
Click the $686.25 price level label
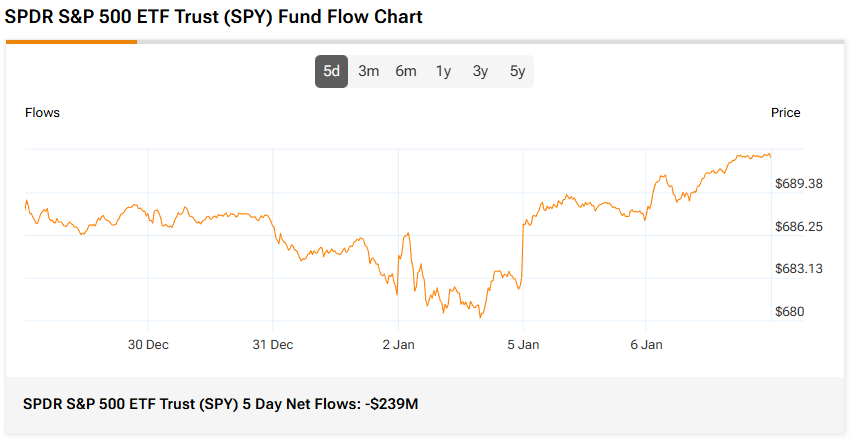tap(798, 227)
